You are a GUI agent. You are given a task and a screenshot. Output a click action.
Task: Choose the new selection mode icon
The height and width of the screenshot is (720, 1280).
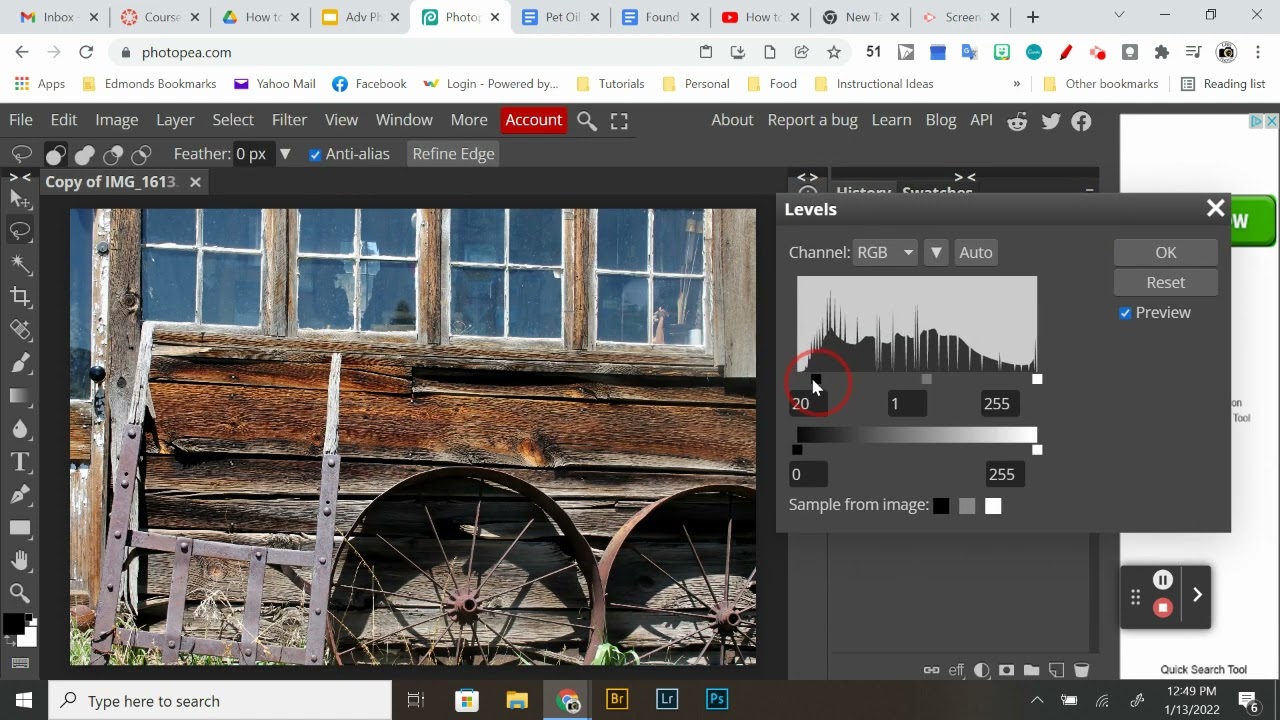(55, 154)
